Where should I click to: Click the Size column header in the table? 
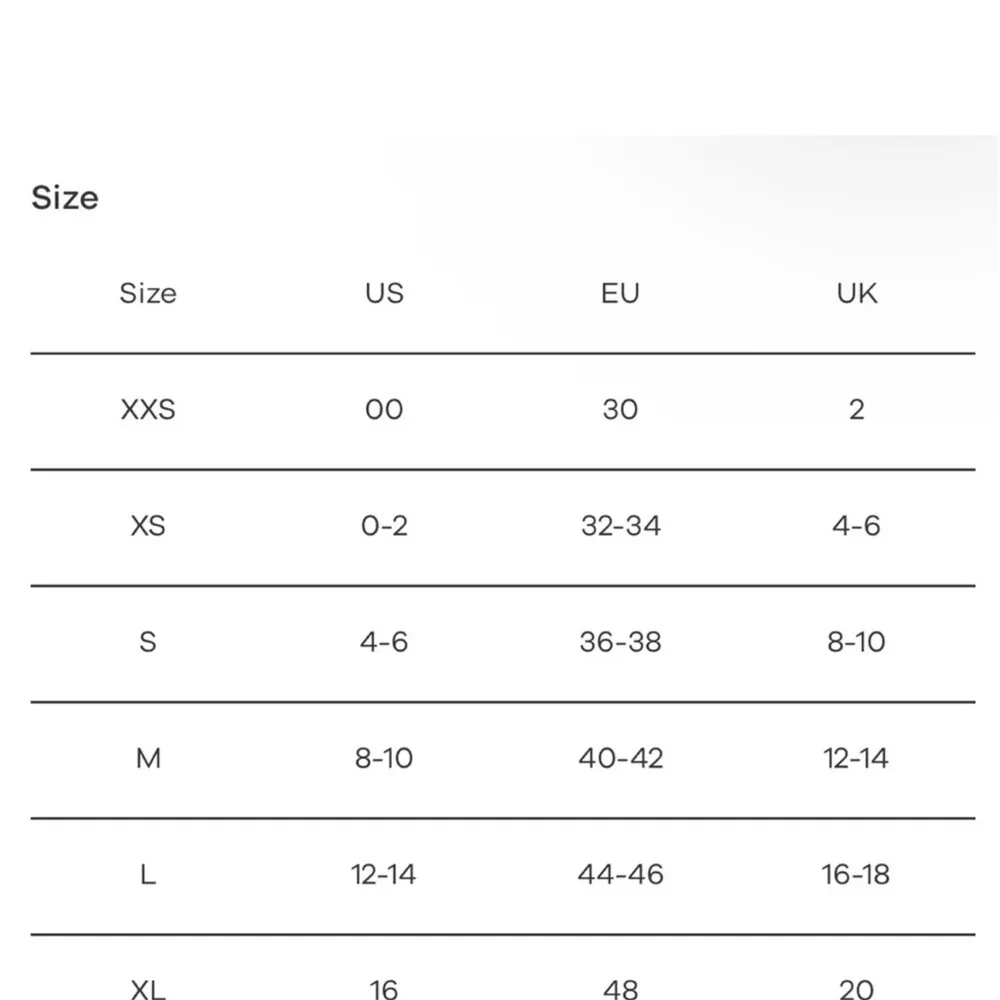pos(148,293)
